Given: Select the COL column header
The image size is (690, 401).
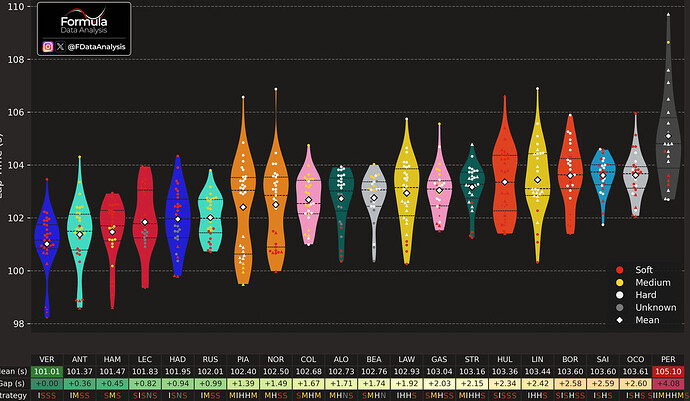Looking at the screenshot, I should point(308,360).
